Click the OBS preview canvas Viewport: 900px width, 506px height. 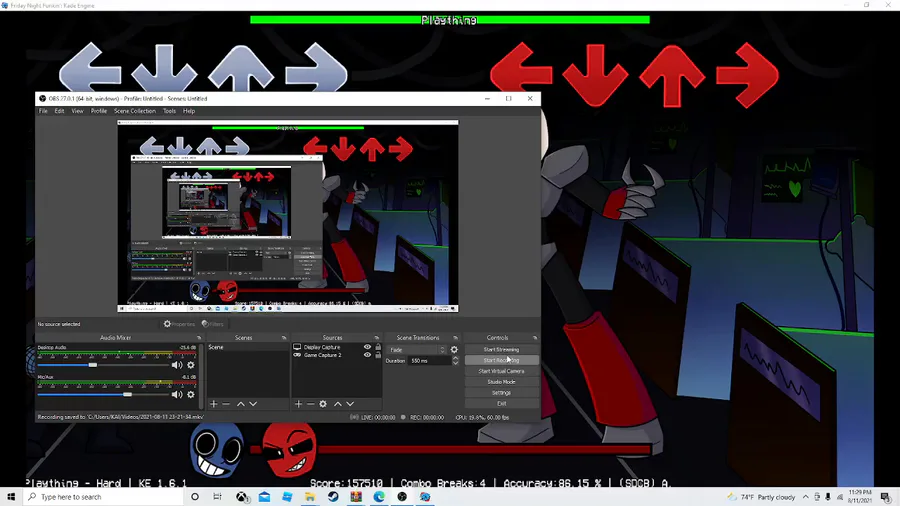[x=288, y=216]
